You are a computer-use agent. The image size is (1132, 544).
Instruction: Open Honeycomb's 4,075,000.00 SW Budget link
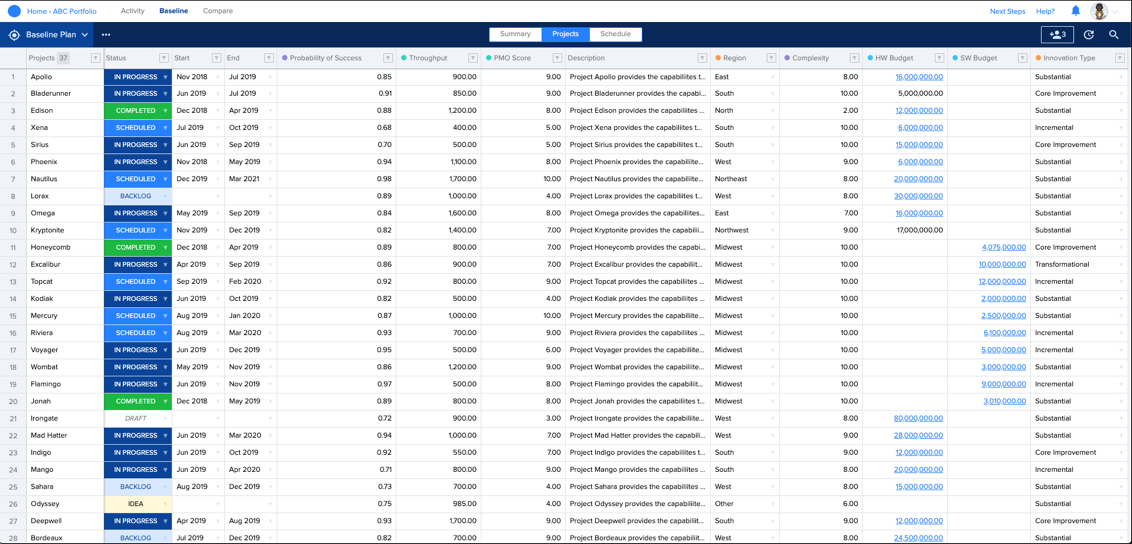click(x=1003, y=247)
